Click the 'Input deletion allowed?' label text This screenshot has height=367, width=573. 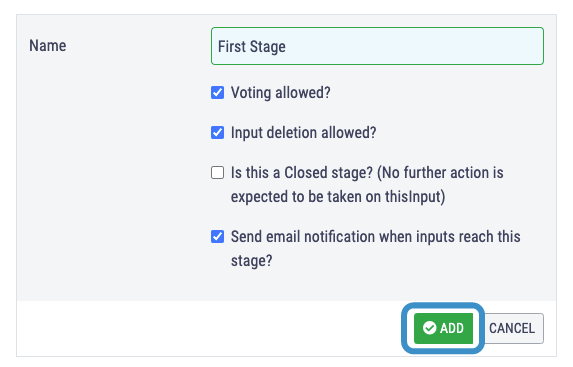pyautogui.click(x=303, y=133)
